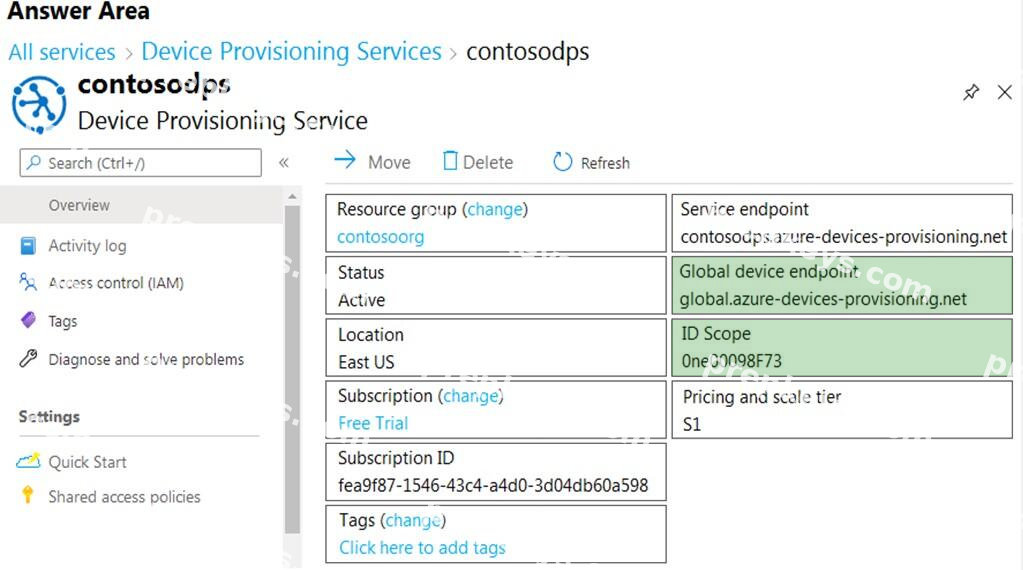This screenshot has width=1023, height=570.
Task: Click the contosodps breadcrumb text
Action: (527, 52)
